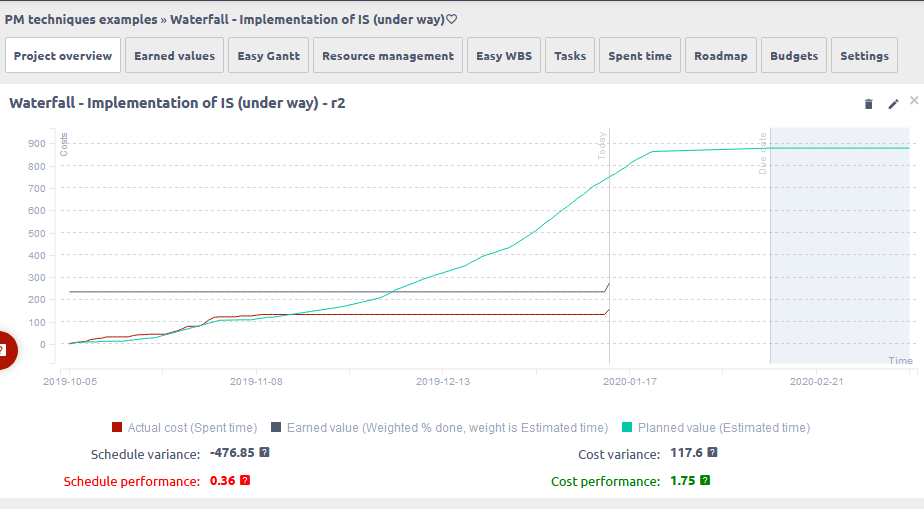Toggle Planned value series in chart legend
This screenshot has width=924, height=509.
coord(716,427)
